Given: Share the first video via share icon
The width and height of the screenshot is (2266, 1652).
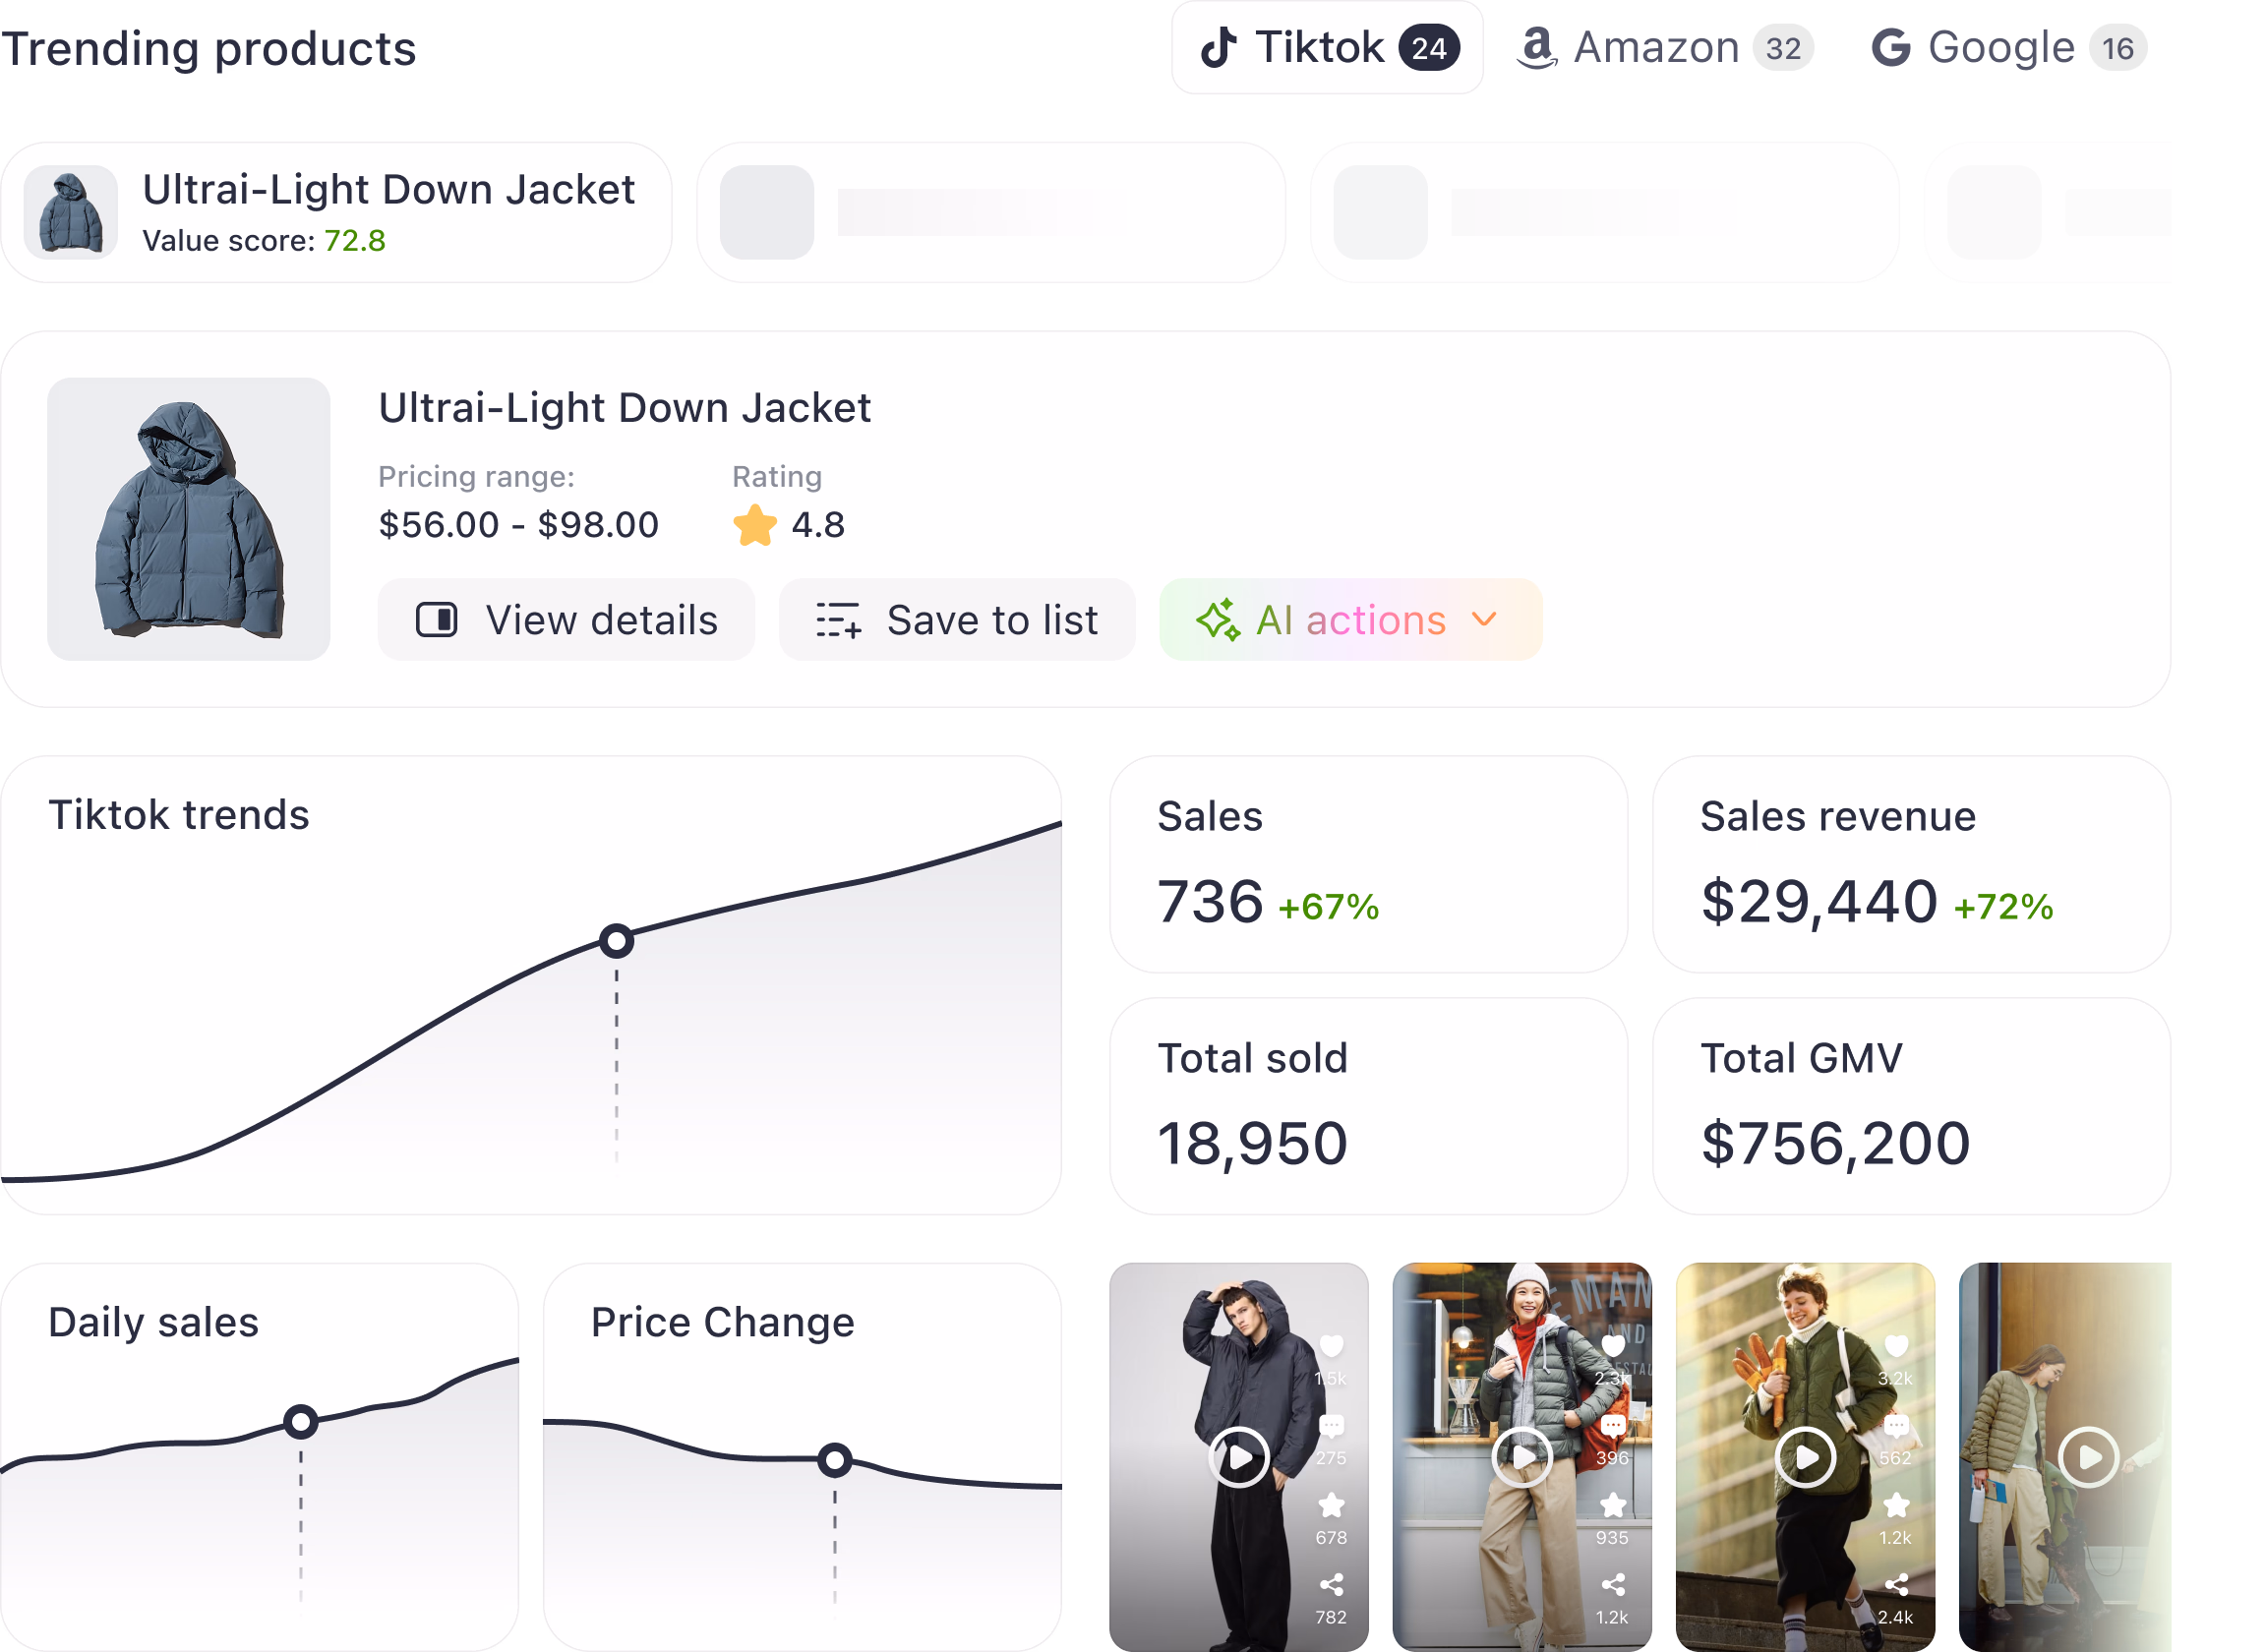Looking at the screenshot, I should coord(1331,1584).
